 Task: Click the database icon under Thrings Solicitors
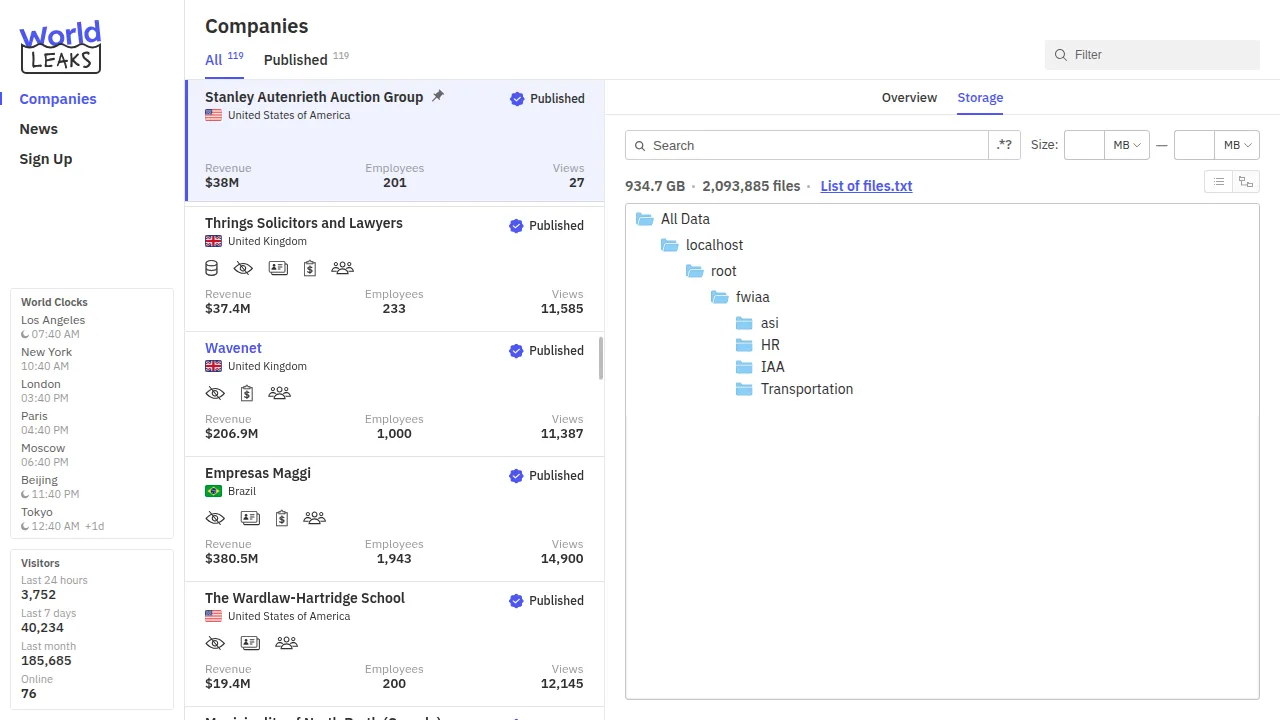point(211,268)
